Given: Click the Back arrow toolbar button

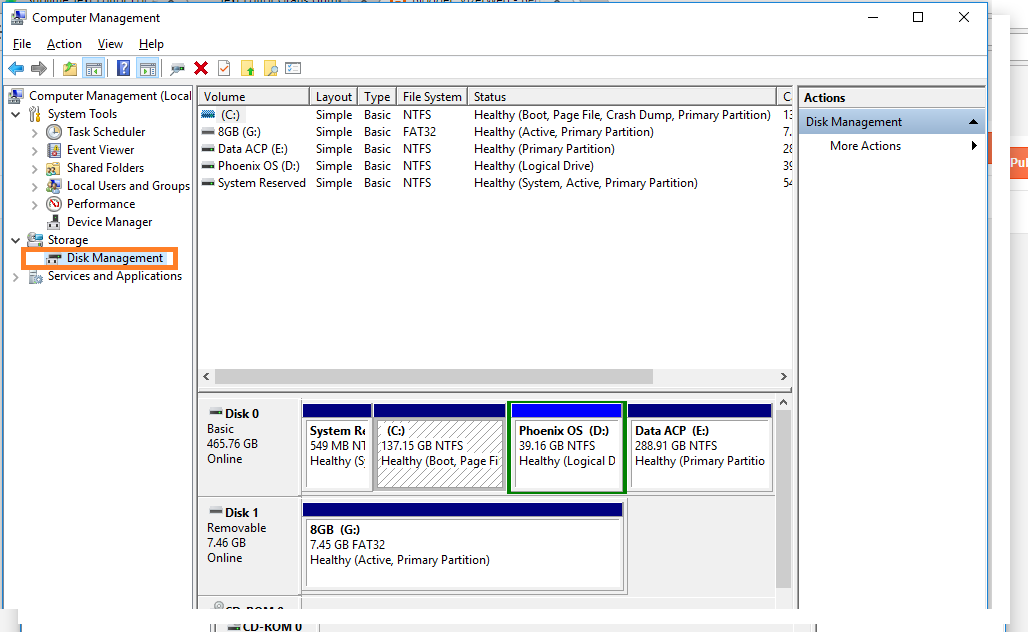Looking at the screenshot, I should 16,68.
